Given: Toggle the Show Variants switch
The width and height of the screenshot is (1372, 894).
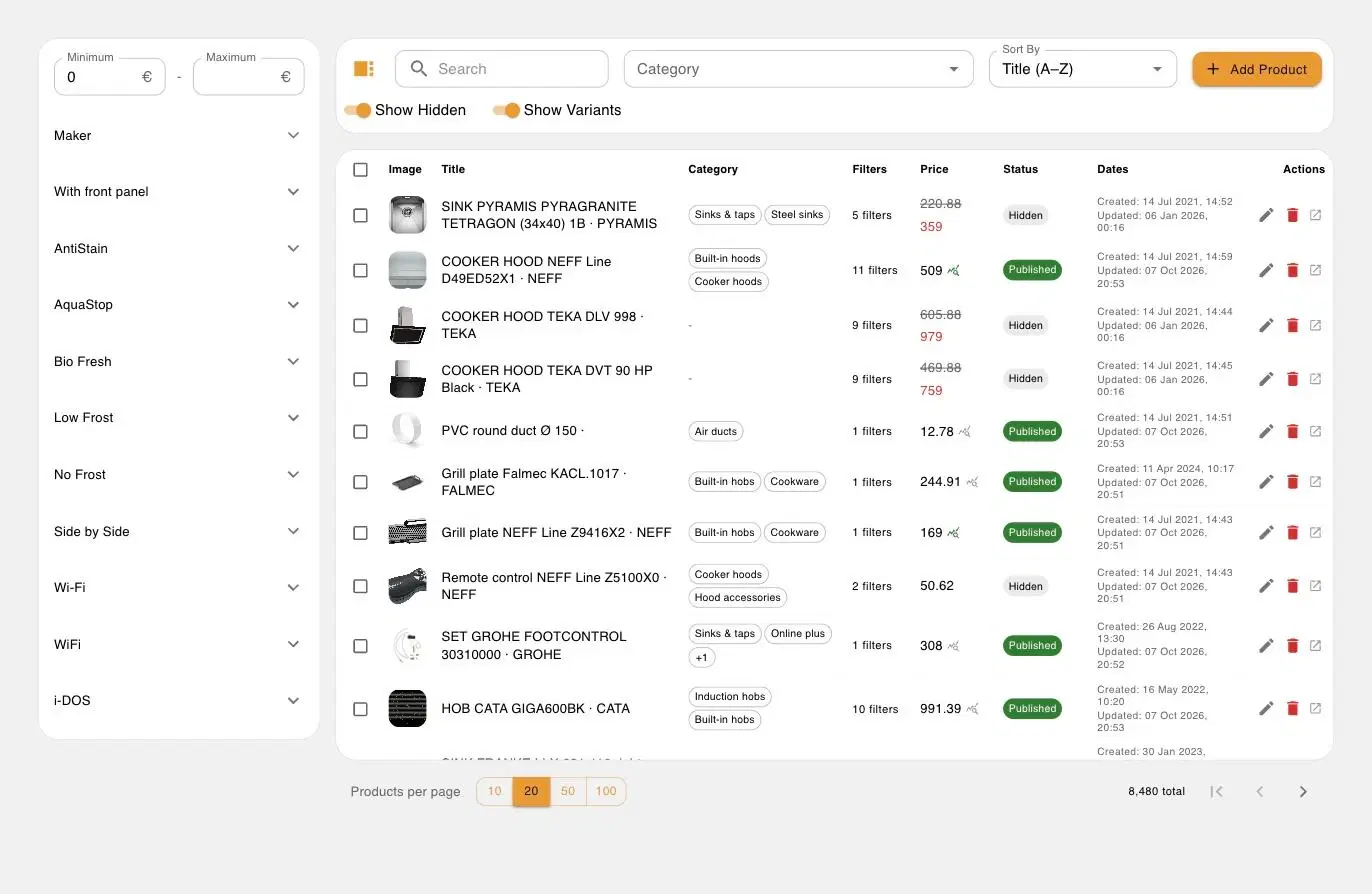Looking at the screenshot, I should (x=506, y=110).
